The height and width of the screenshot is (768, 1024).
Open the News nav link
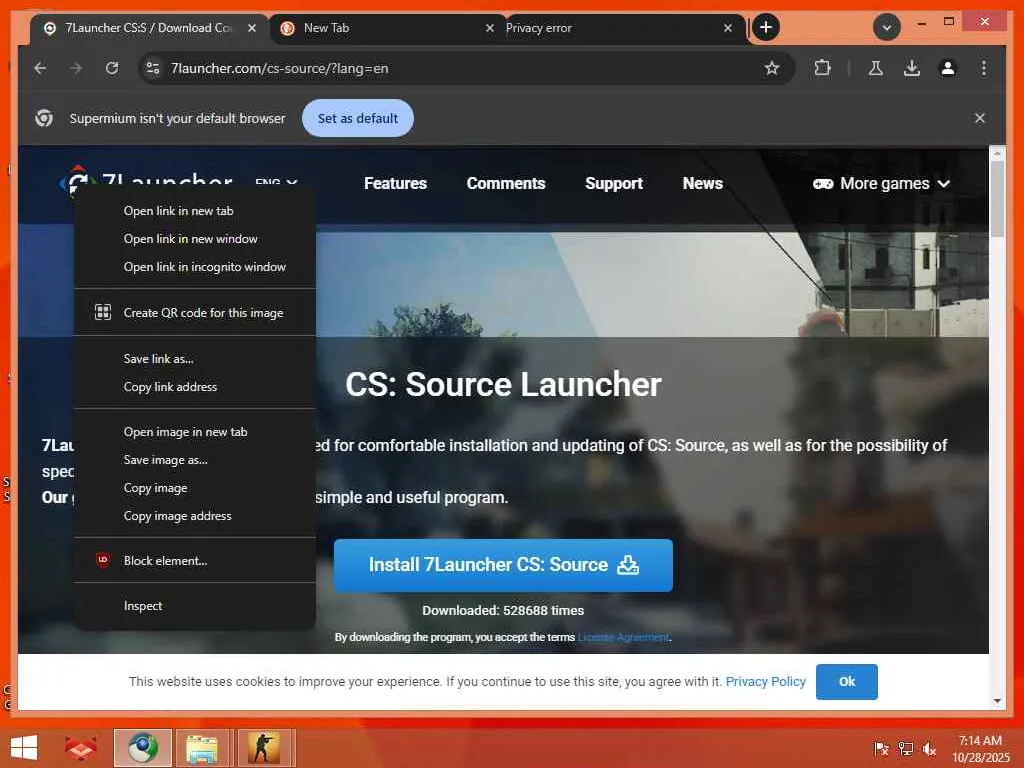tap(703, 184)
